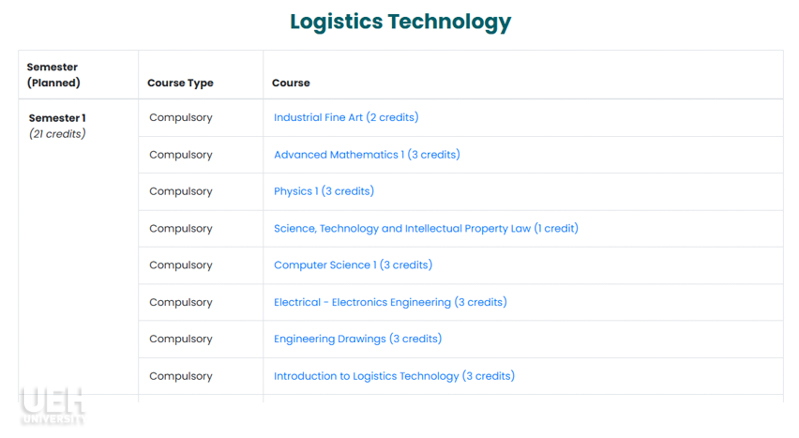Click the Course column header
Image resolution: width=799 pixels, height=438 pixels.
[291, 83]
